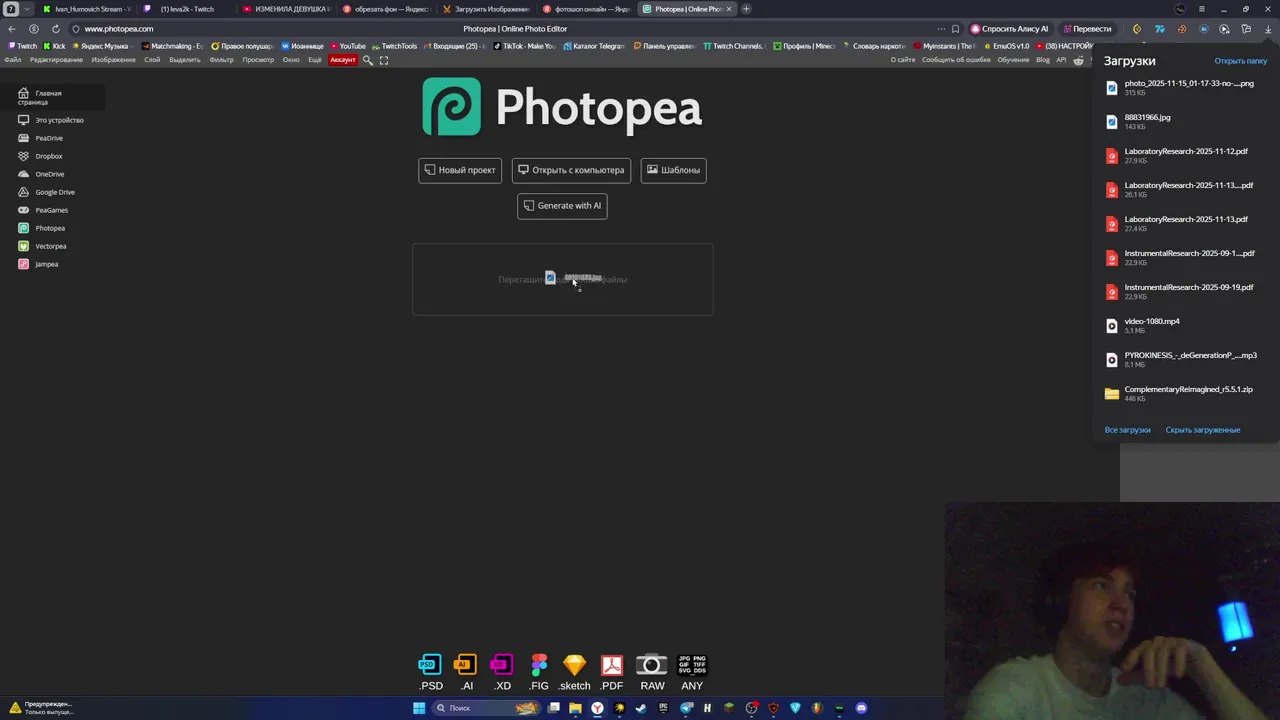
Task: Click О сайте link
Action: pos(903,60)
